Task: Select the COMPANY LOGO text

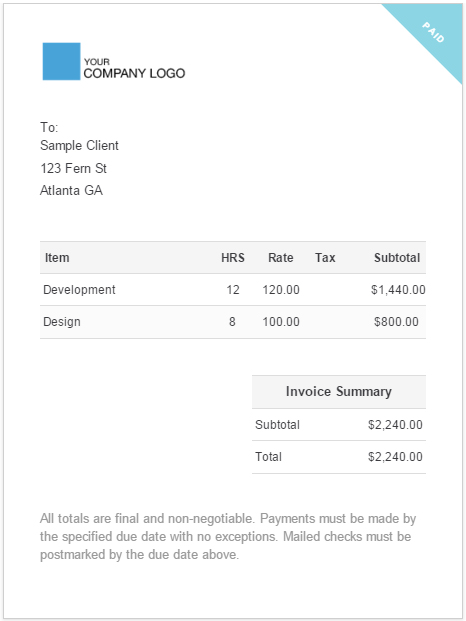Action: coord(134,73)
